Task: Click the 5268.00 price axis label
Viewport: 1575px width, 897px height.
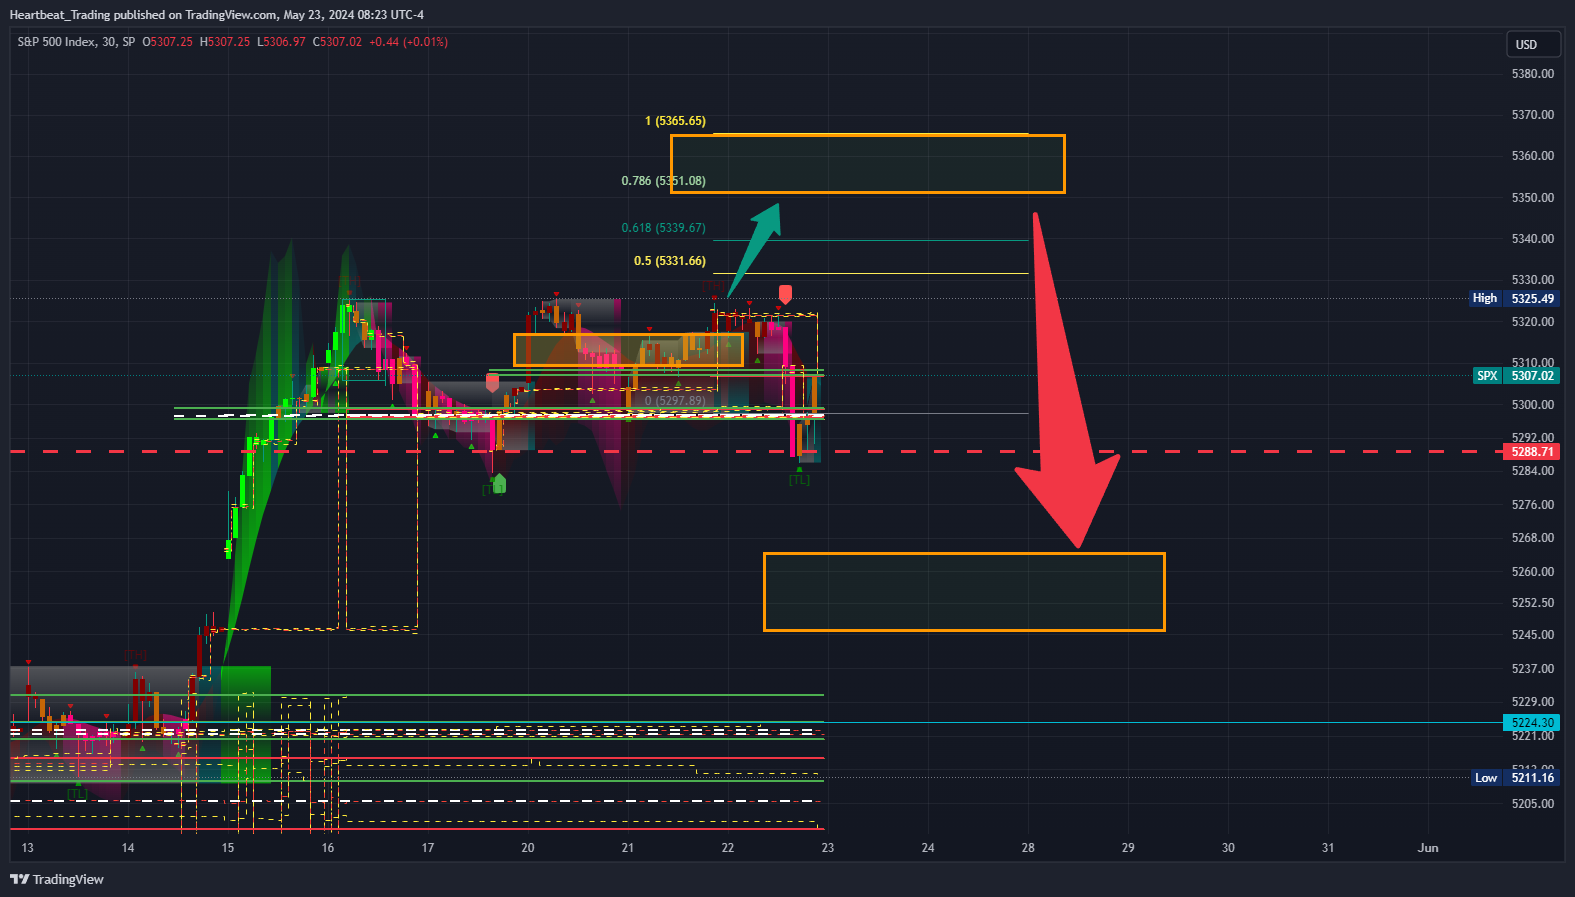Action: (x=1533, y=538)
